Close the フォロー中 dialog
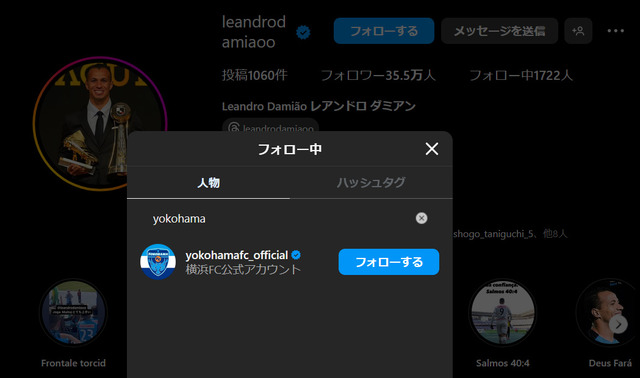 coord(431,149)
